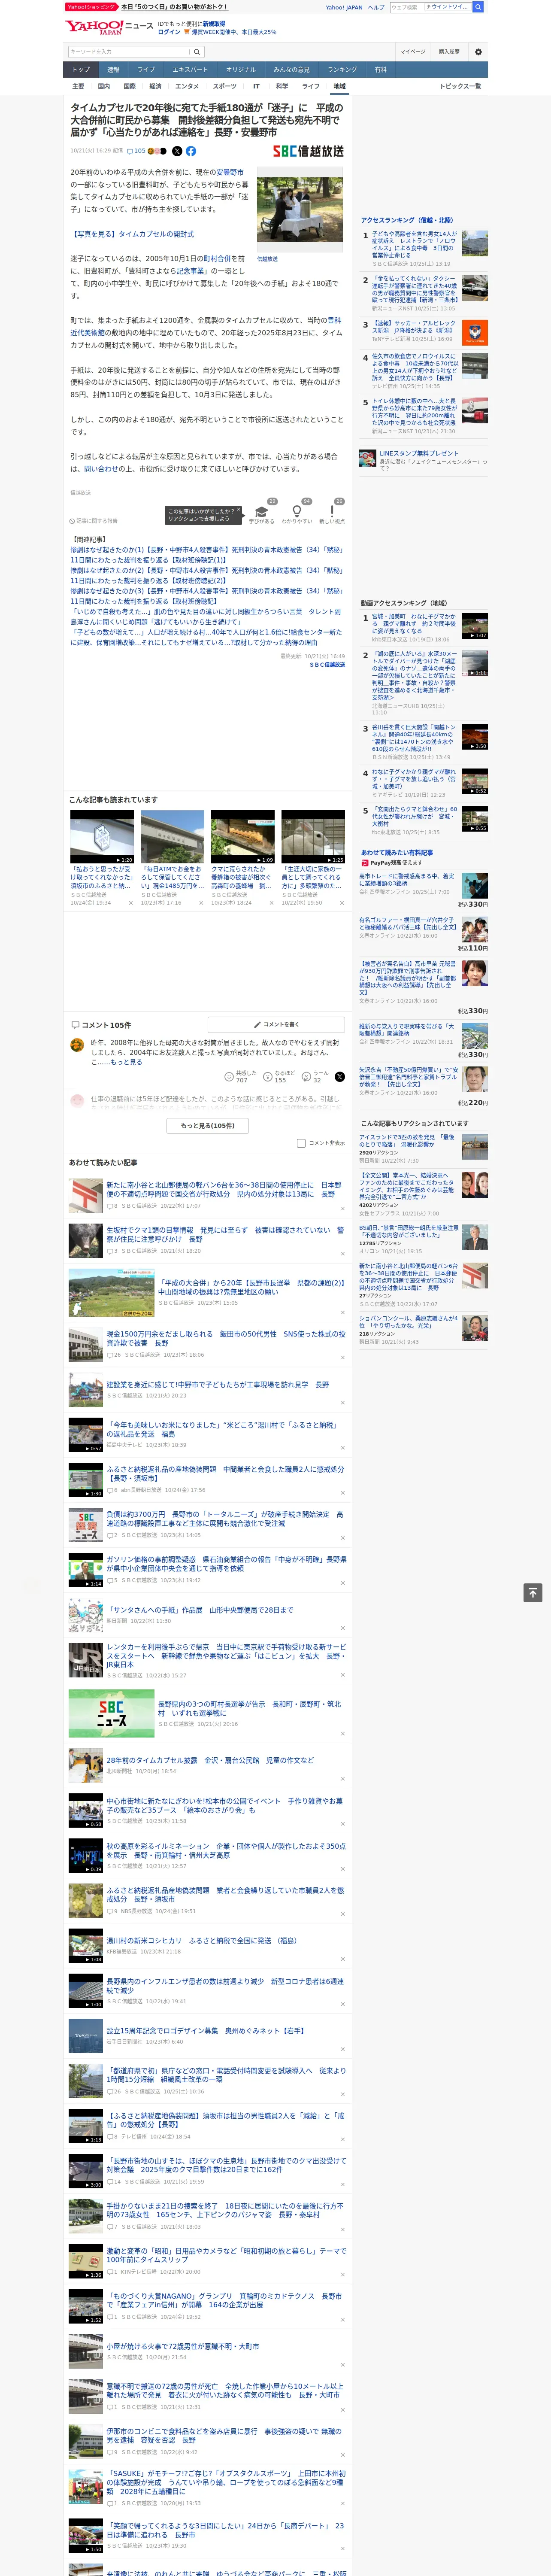The width and height of the screenshot is (551, 2576).
Task: Click the comment bubble count 105
Action: click(x=135, y=151)
